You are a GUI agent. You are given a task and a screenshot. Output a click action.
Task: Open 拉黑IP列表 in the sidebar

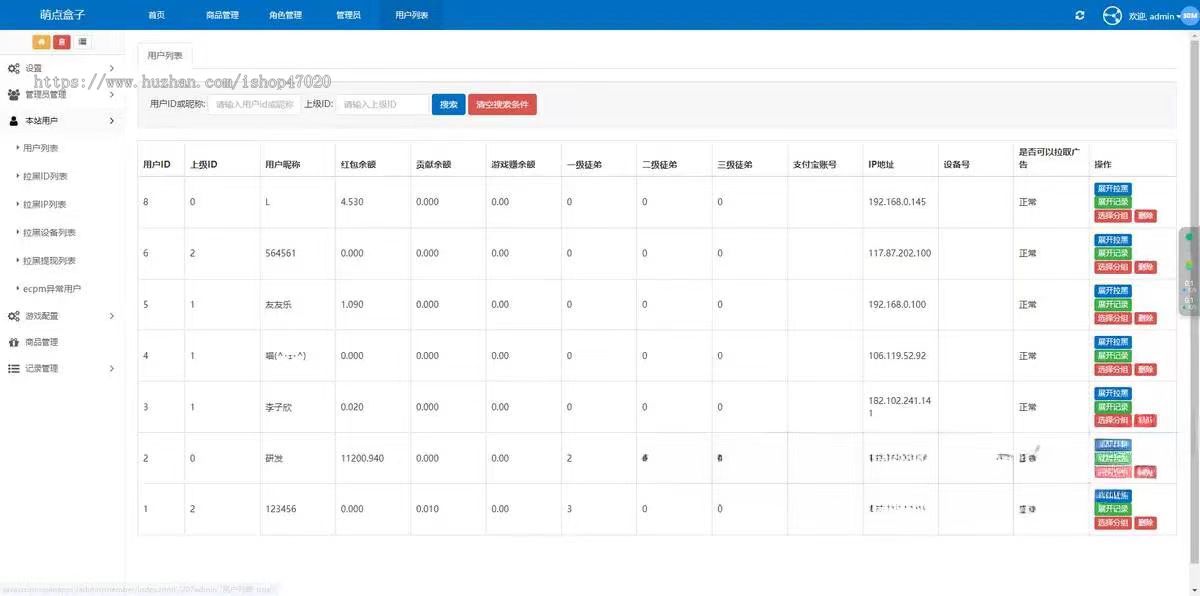pos(45,204)
